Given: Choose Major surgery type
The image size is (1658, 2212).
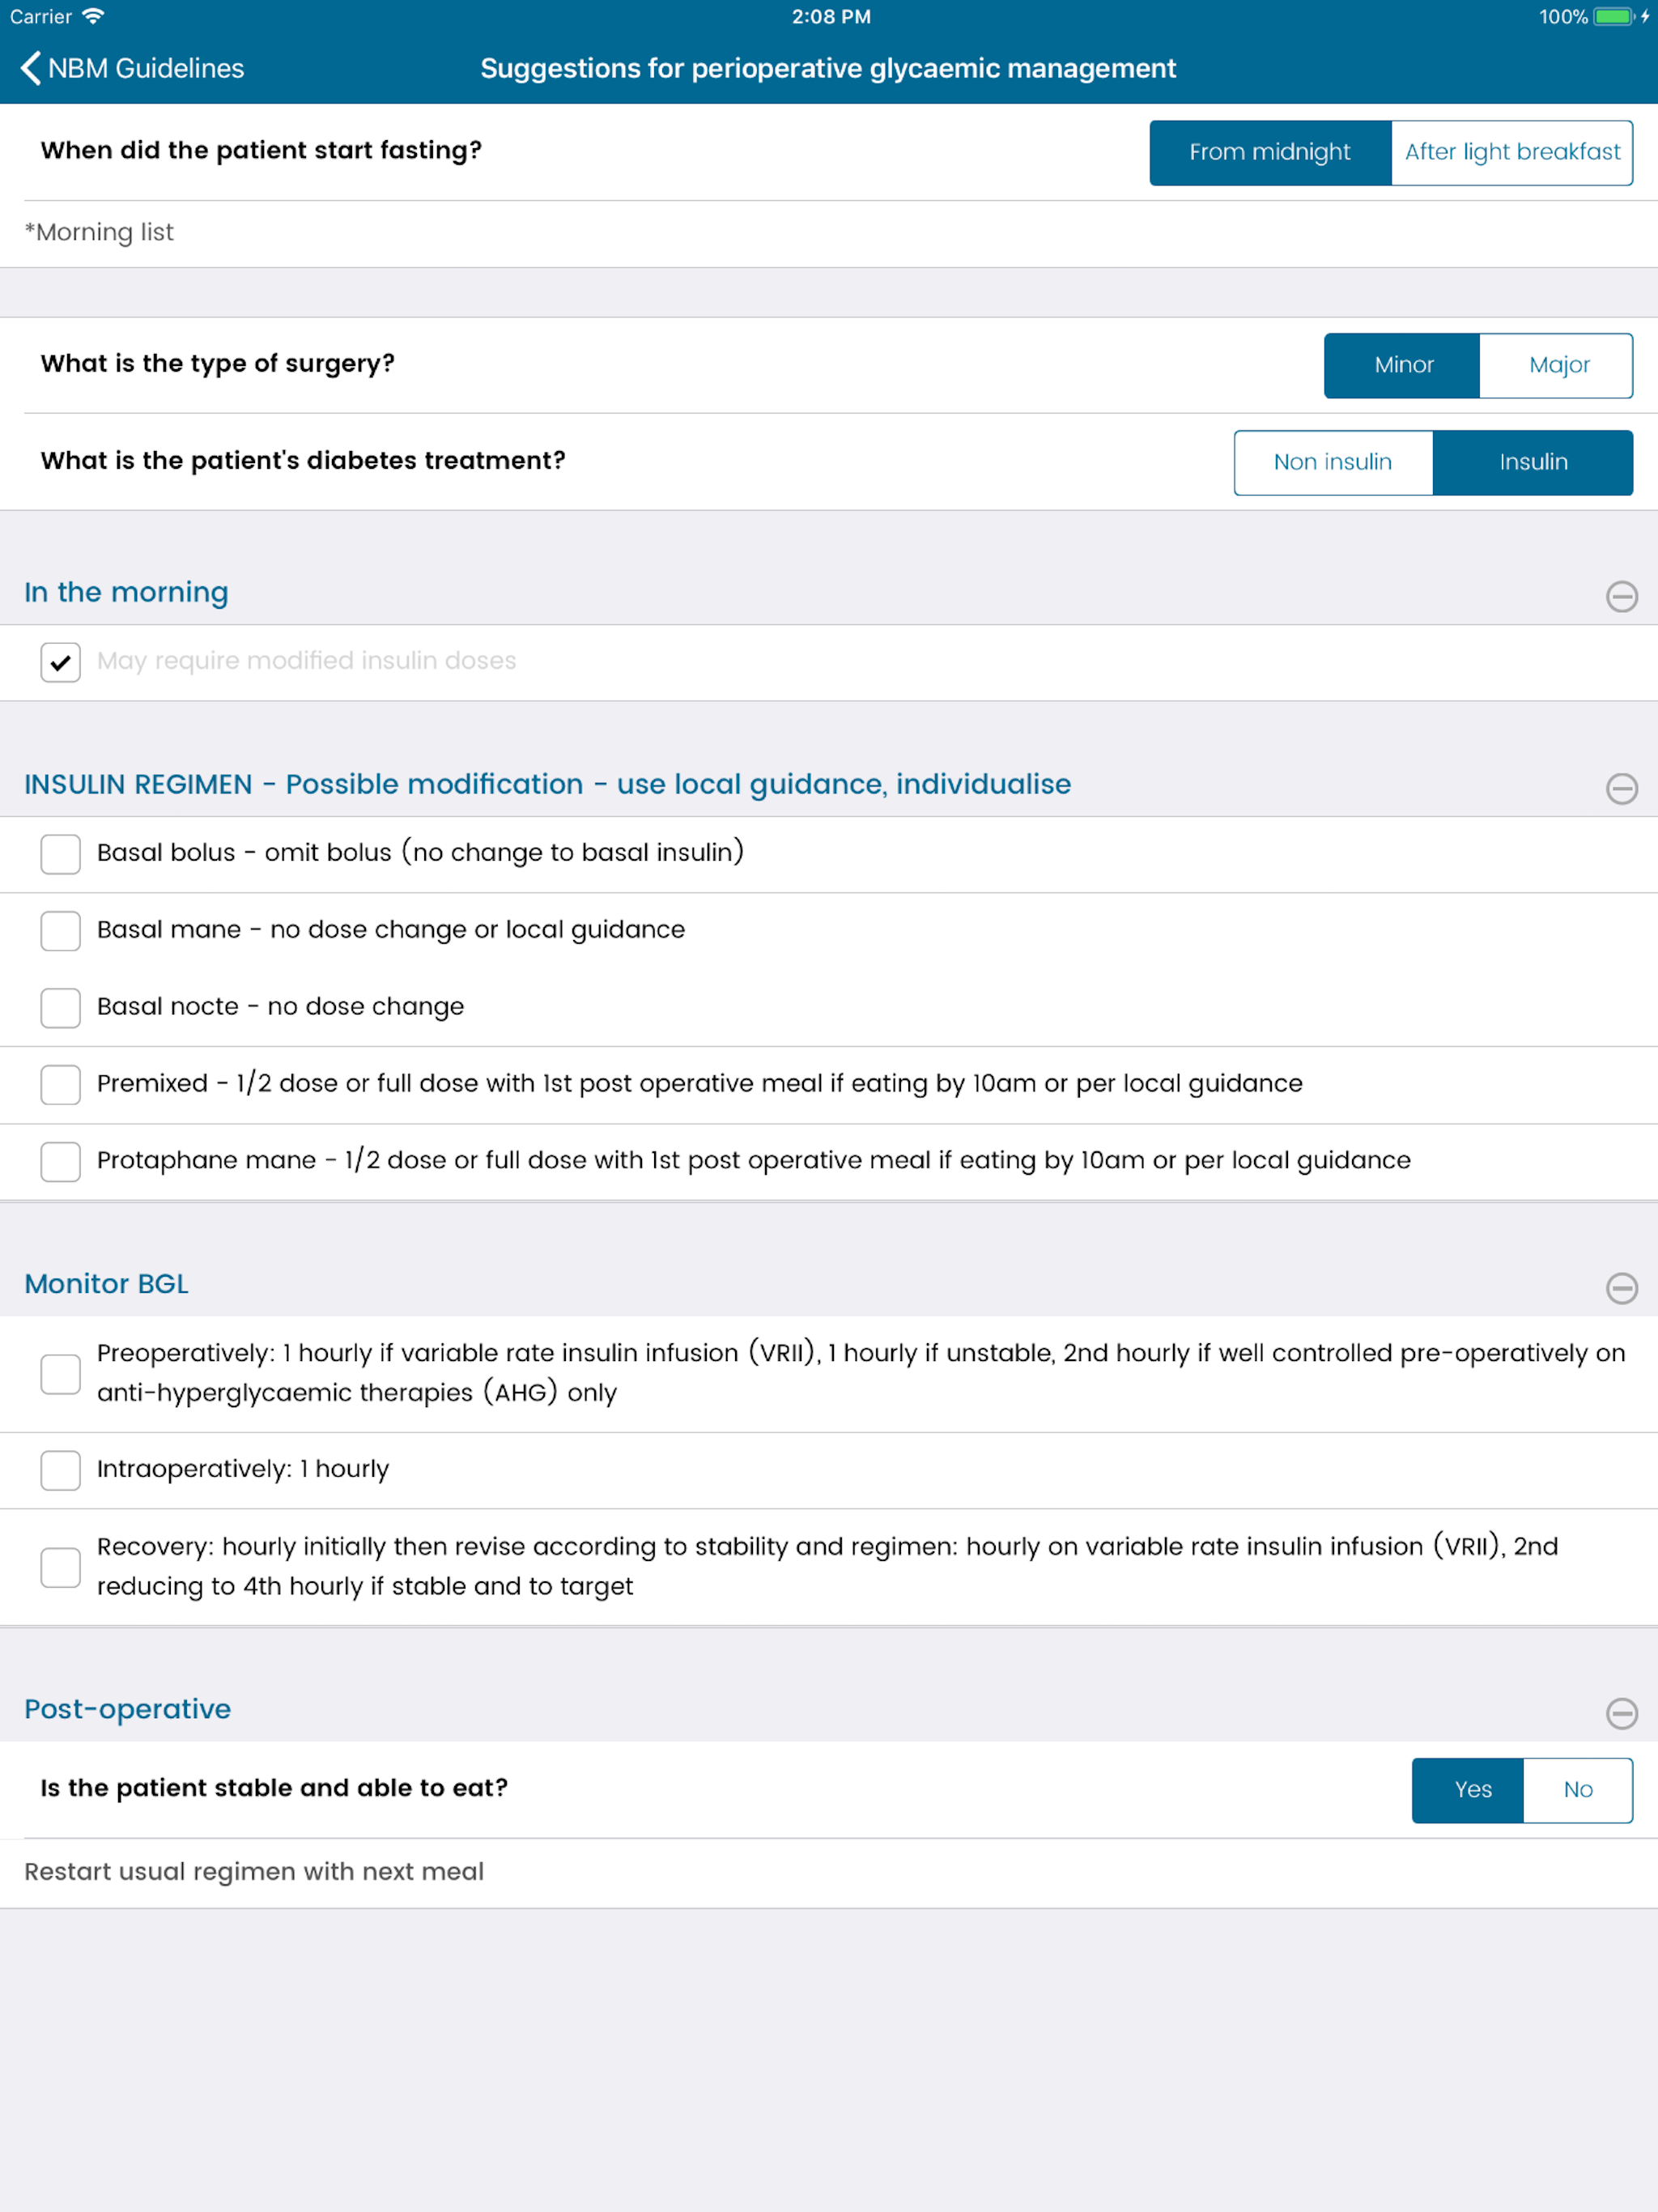Looking at the screenshot, I should (x=1557, y=365).
